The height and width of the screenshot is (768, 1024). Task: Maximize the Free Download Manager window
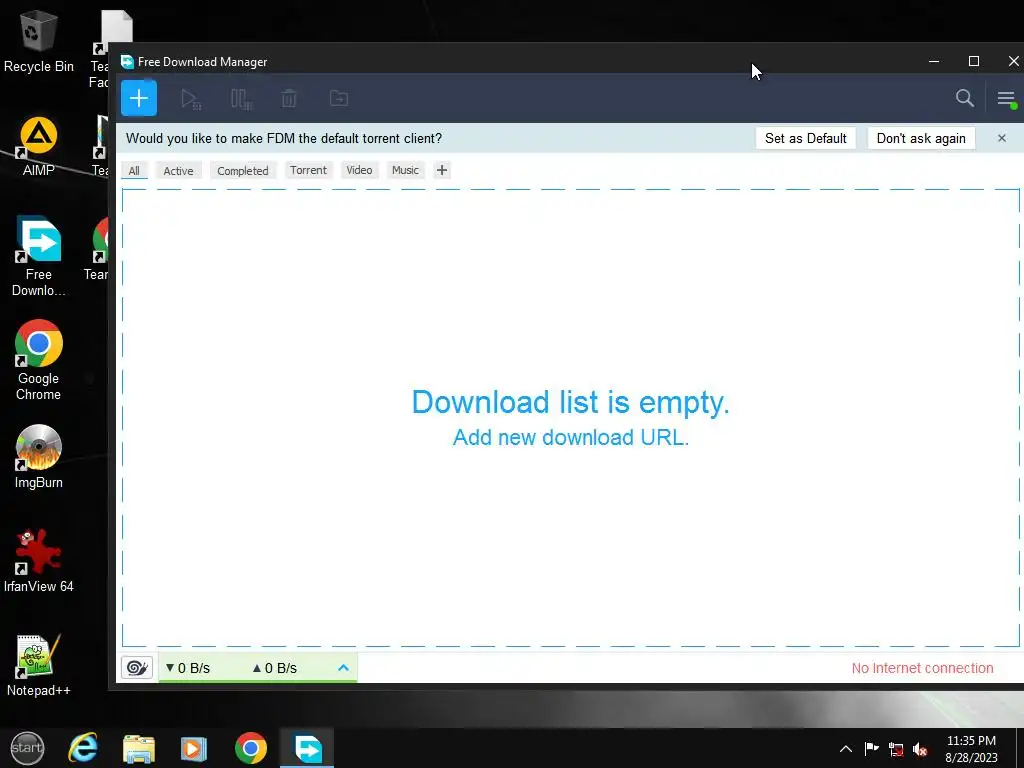(974, 61)
